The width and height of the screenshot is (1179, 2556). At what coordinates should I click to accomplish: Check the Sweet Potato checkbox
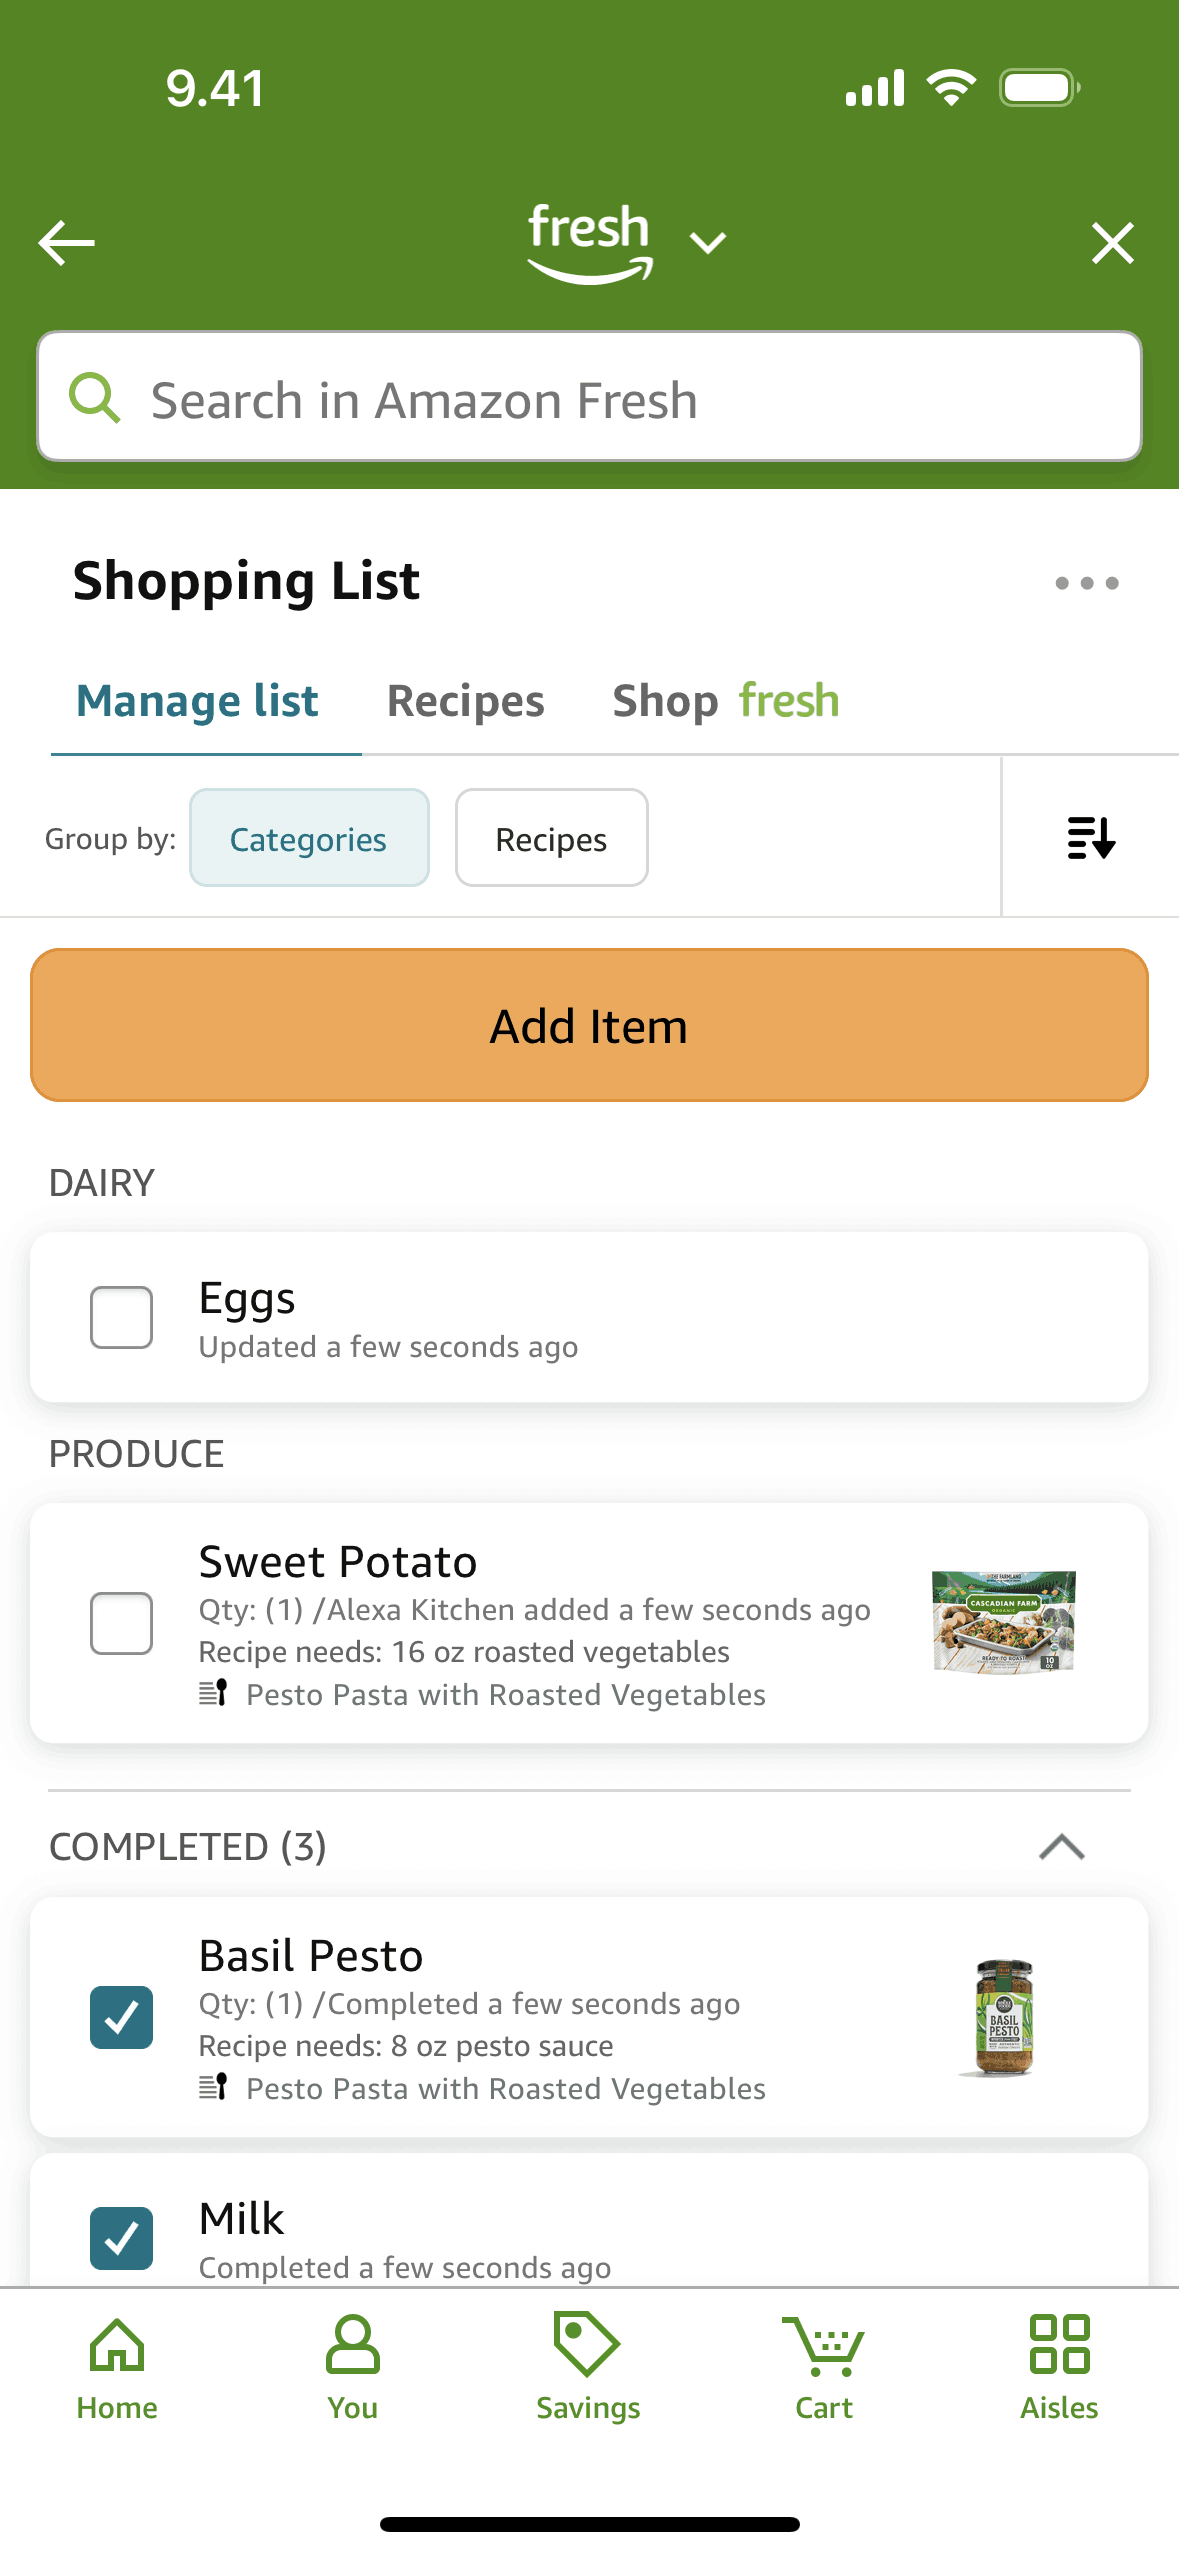pos(121,1623)
